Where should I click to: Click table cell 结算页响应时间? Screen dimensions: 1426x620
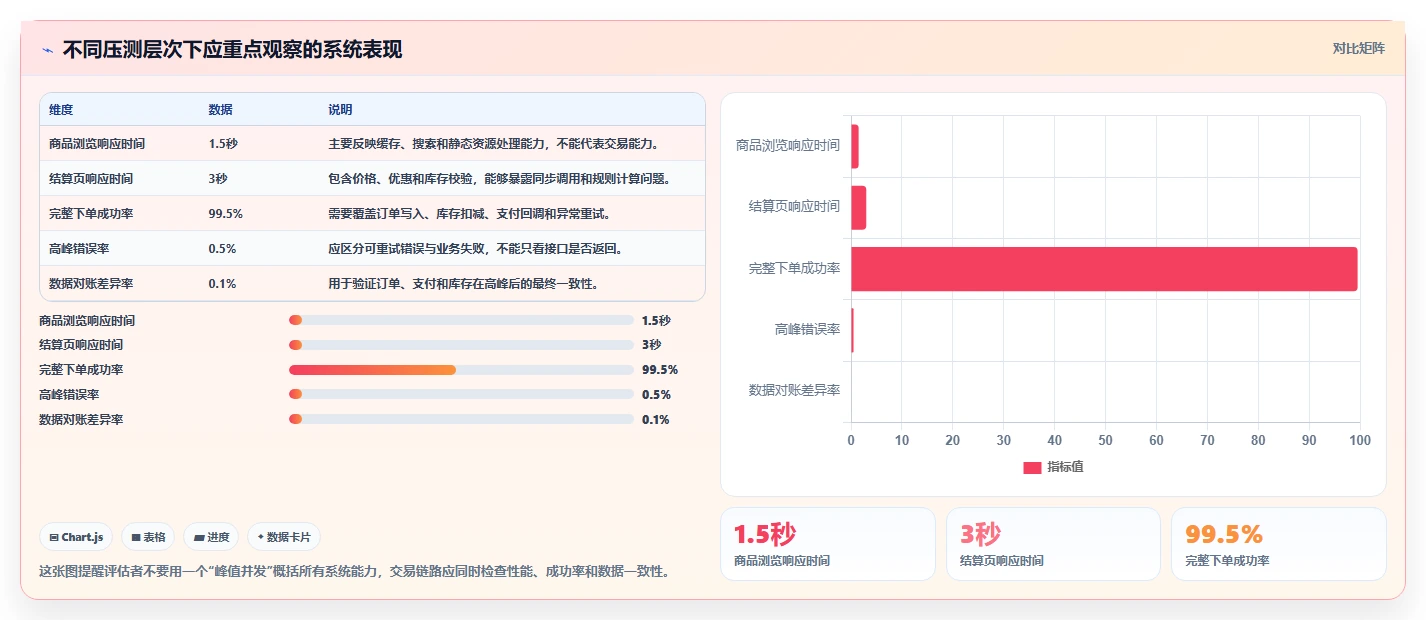91,179
